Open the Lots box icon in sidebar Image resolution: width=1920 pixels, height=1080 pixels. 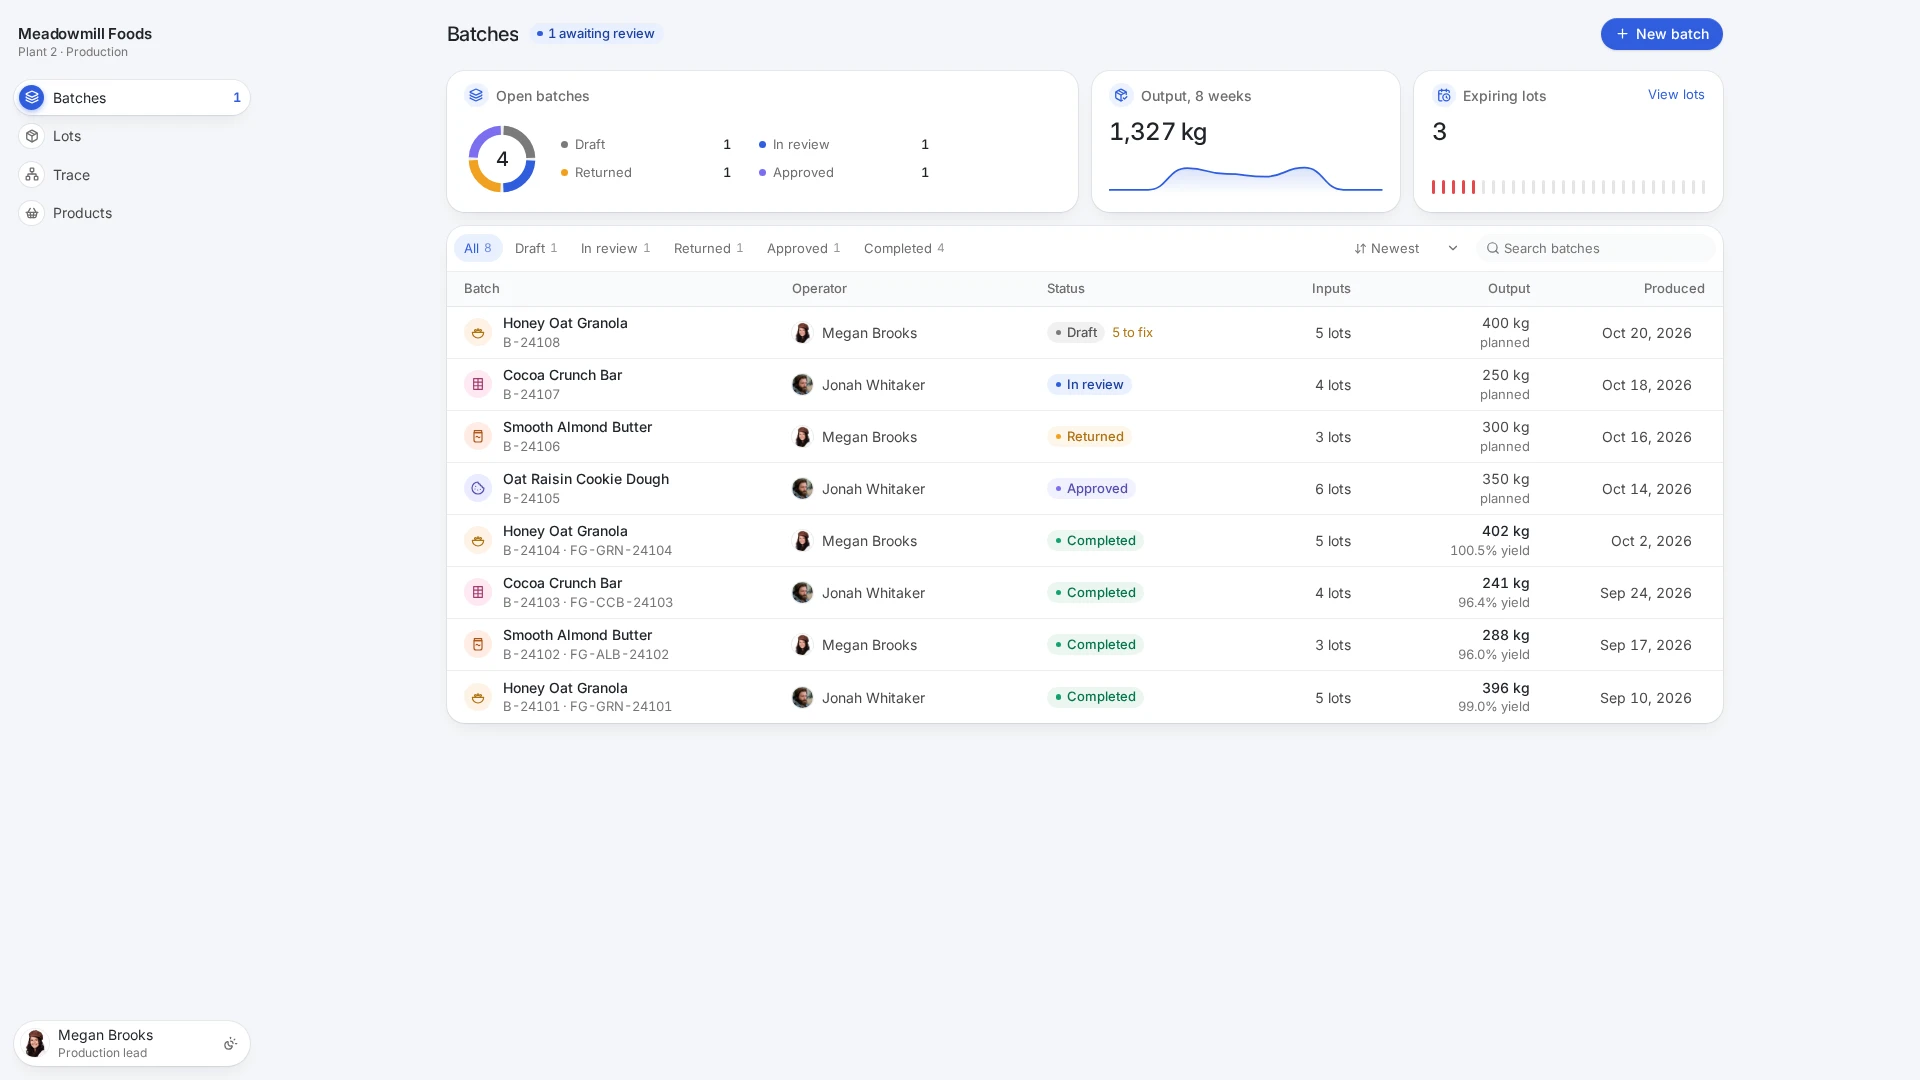coord(32,136)
